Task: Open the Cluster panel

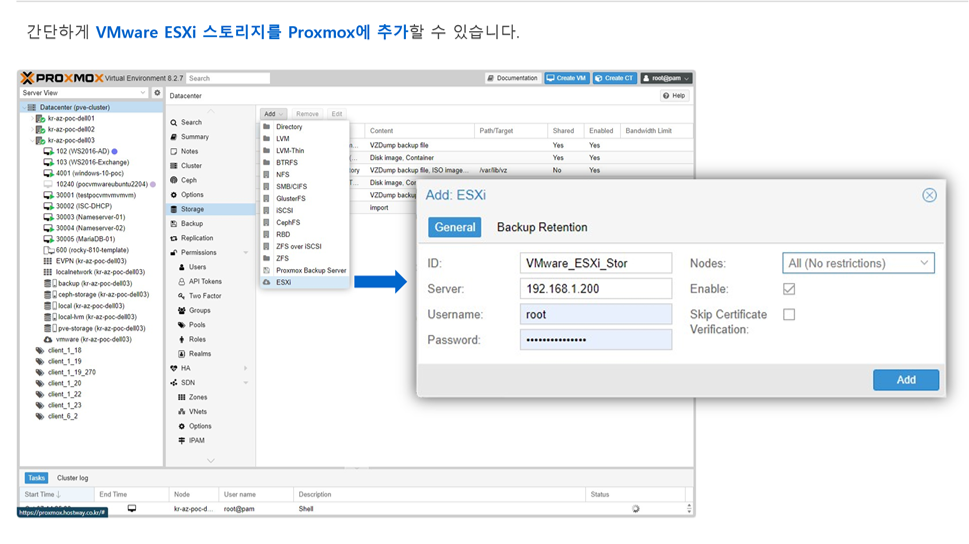Action: pos(186,166)
